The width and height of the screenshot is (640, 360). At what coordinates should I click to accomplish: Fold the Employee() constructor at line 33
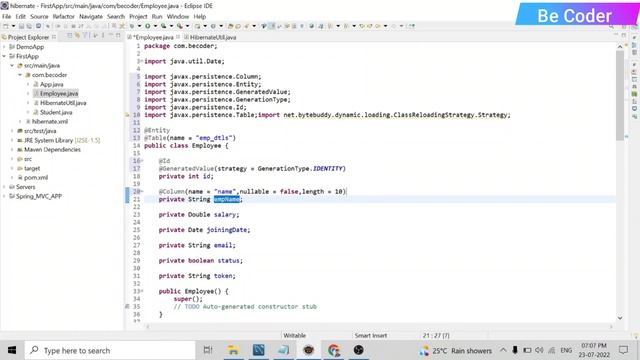tap(142, 291)
